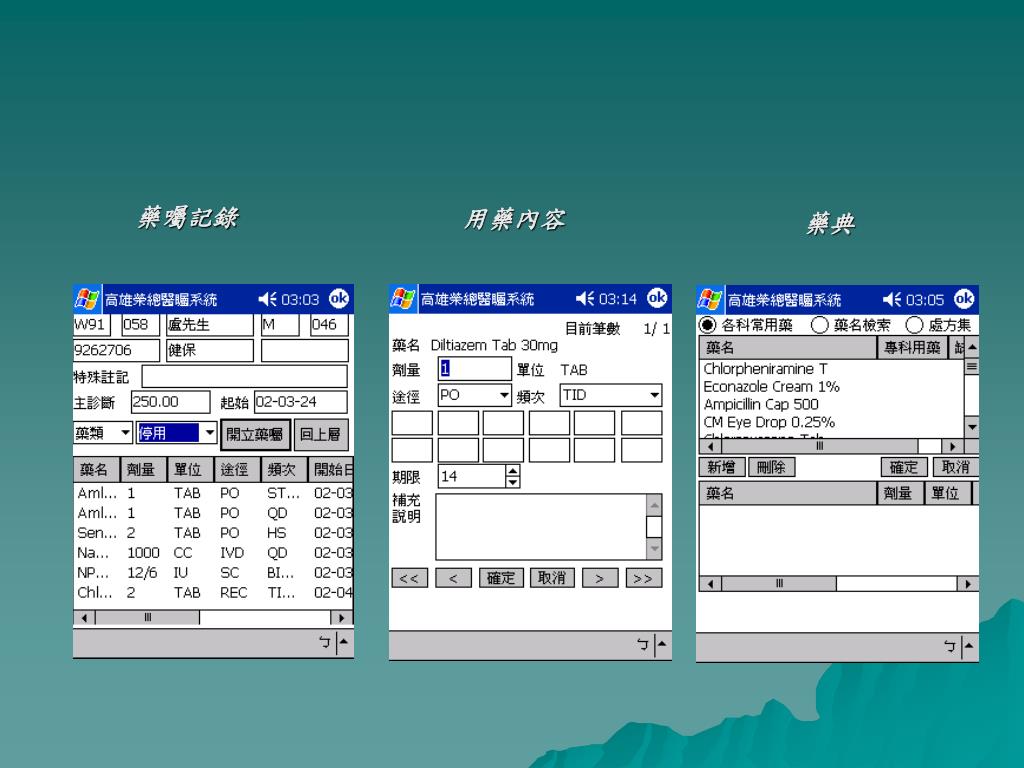Select Chlorpheniramine T in drug list
The height and width of the screenshot is (768, 1024).
pos(765,369)
